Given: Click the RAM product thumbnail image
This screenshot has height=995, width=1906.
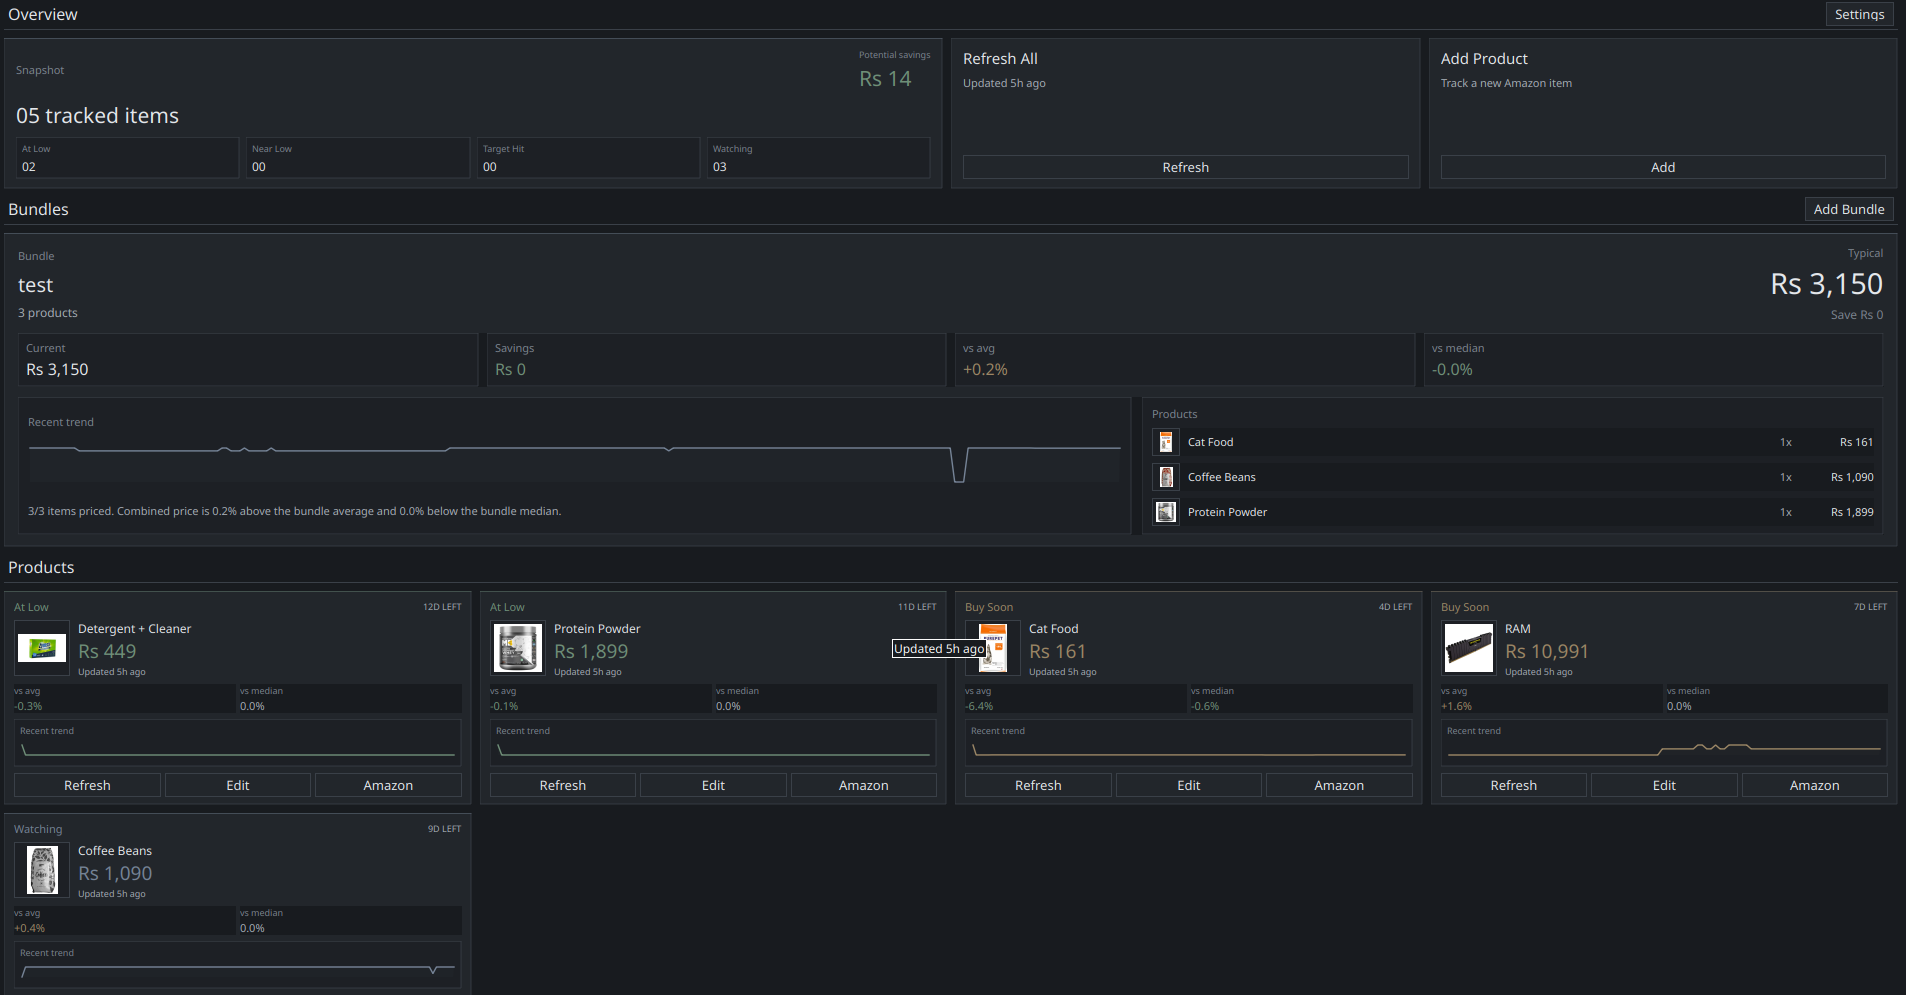Looking at the screenshot, I should tap(1468, 648).
